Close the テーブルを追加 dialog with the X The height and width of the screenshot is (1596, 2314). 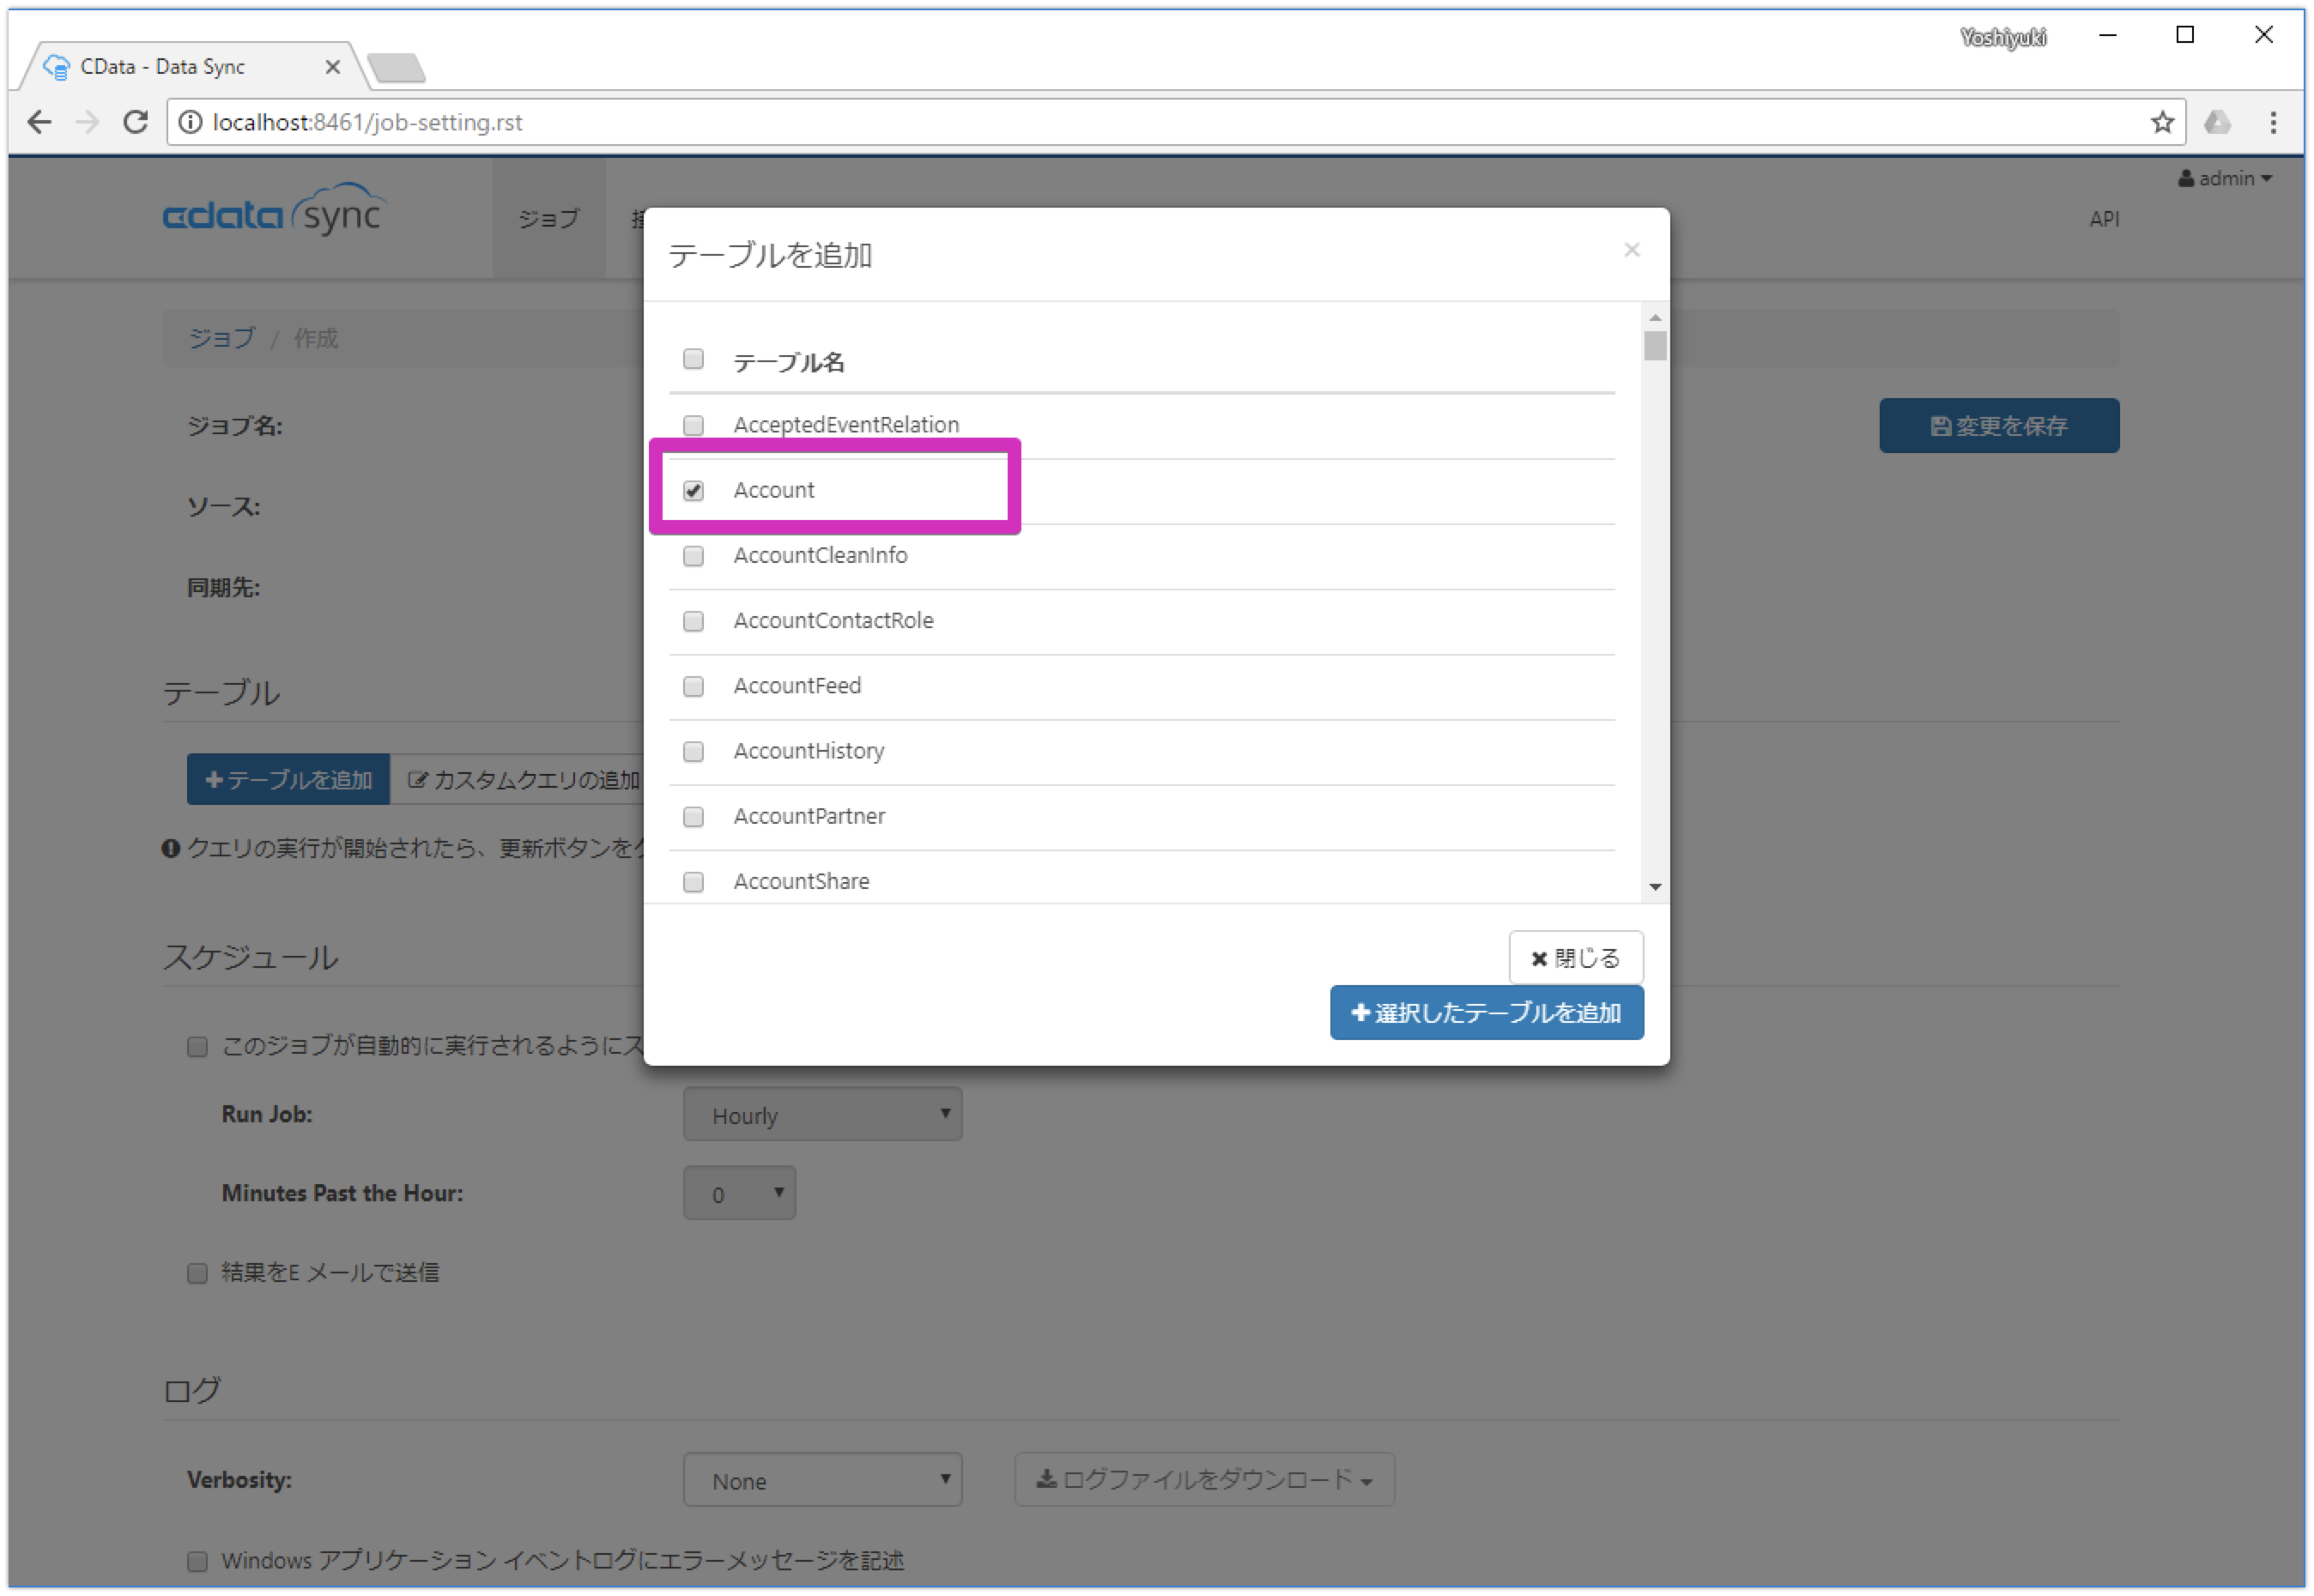pos(1632,249)
